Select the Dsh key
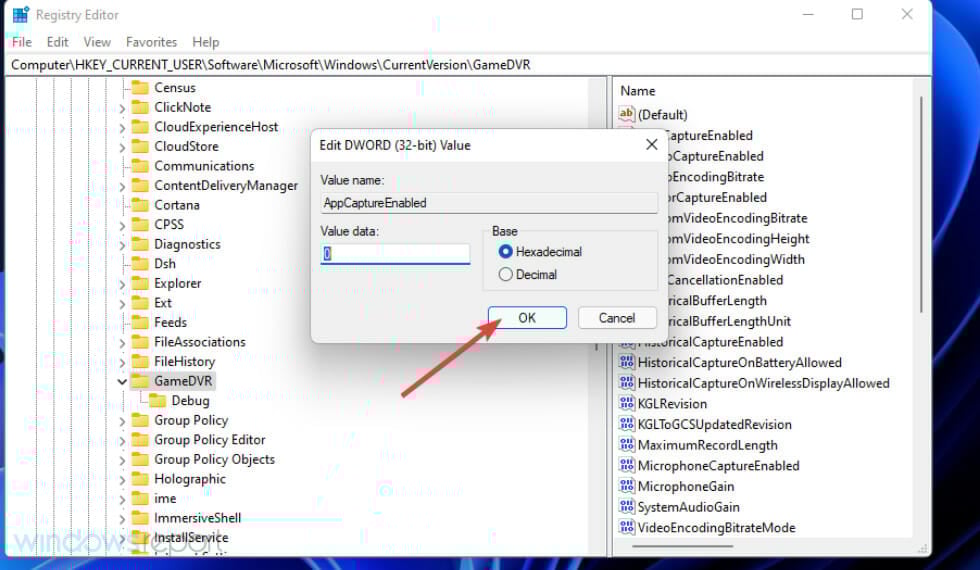The height and width of the screenshot is (570, 980). [165, 263]
